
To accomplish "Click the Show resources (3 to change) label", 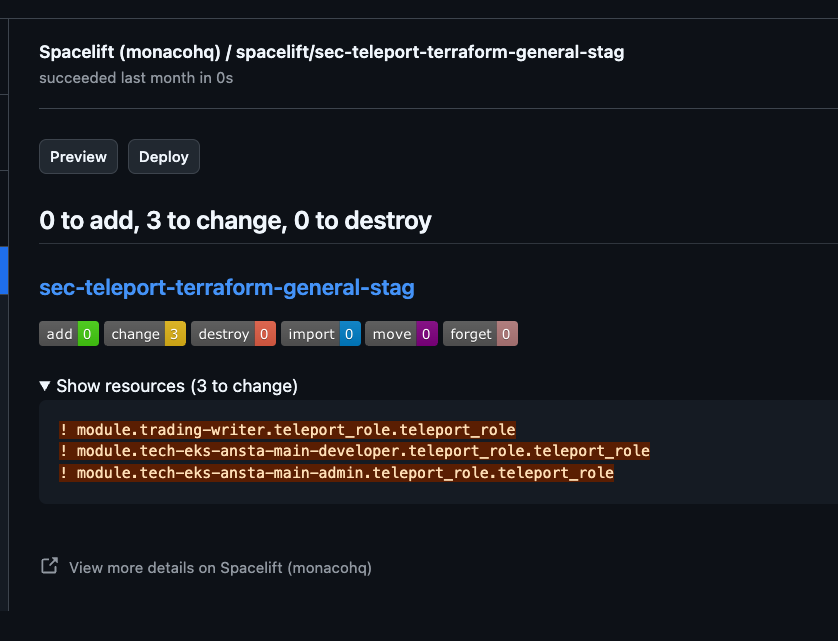I will (177, 386).
